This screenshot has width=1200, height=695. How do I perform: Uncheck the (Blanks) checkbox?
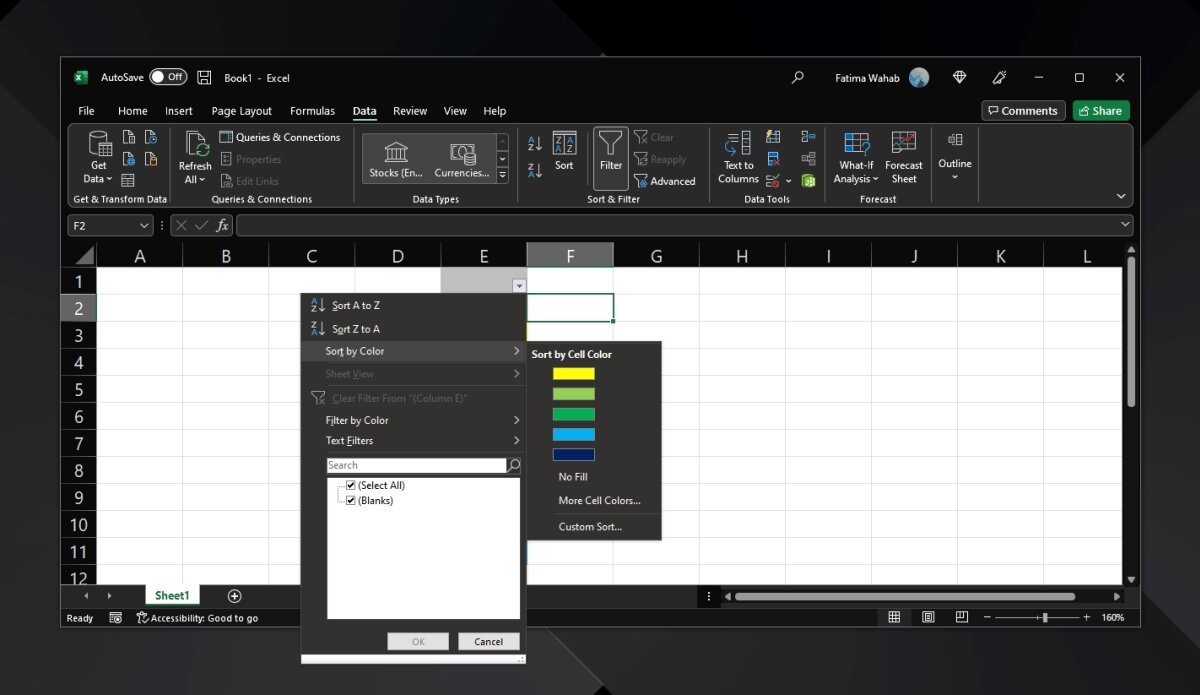351,500
